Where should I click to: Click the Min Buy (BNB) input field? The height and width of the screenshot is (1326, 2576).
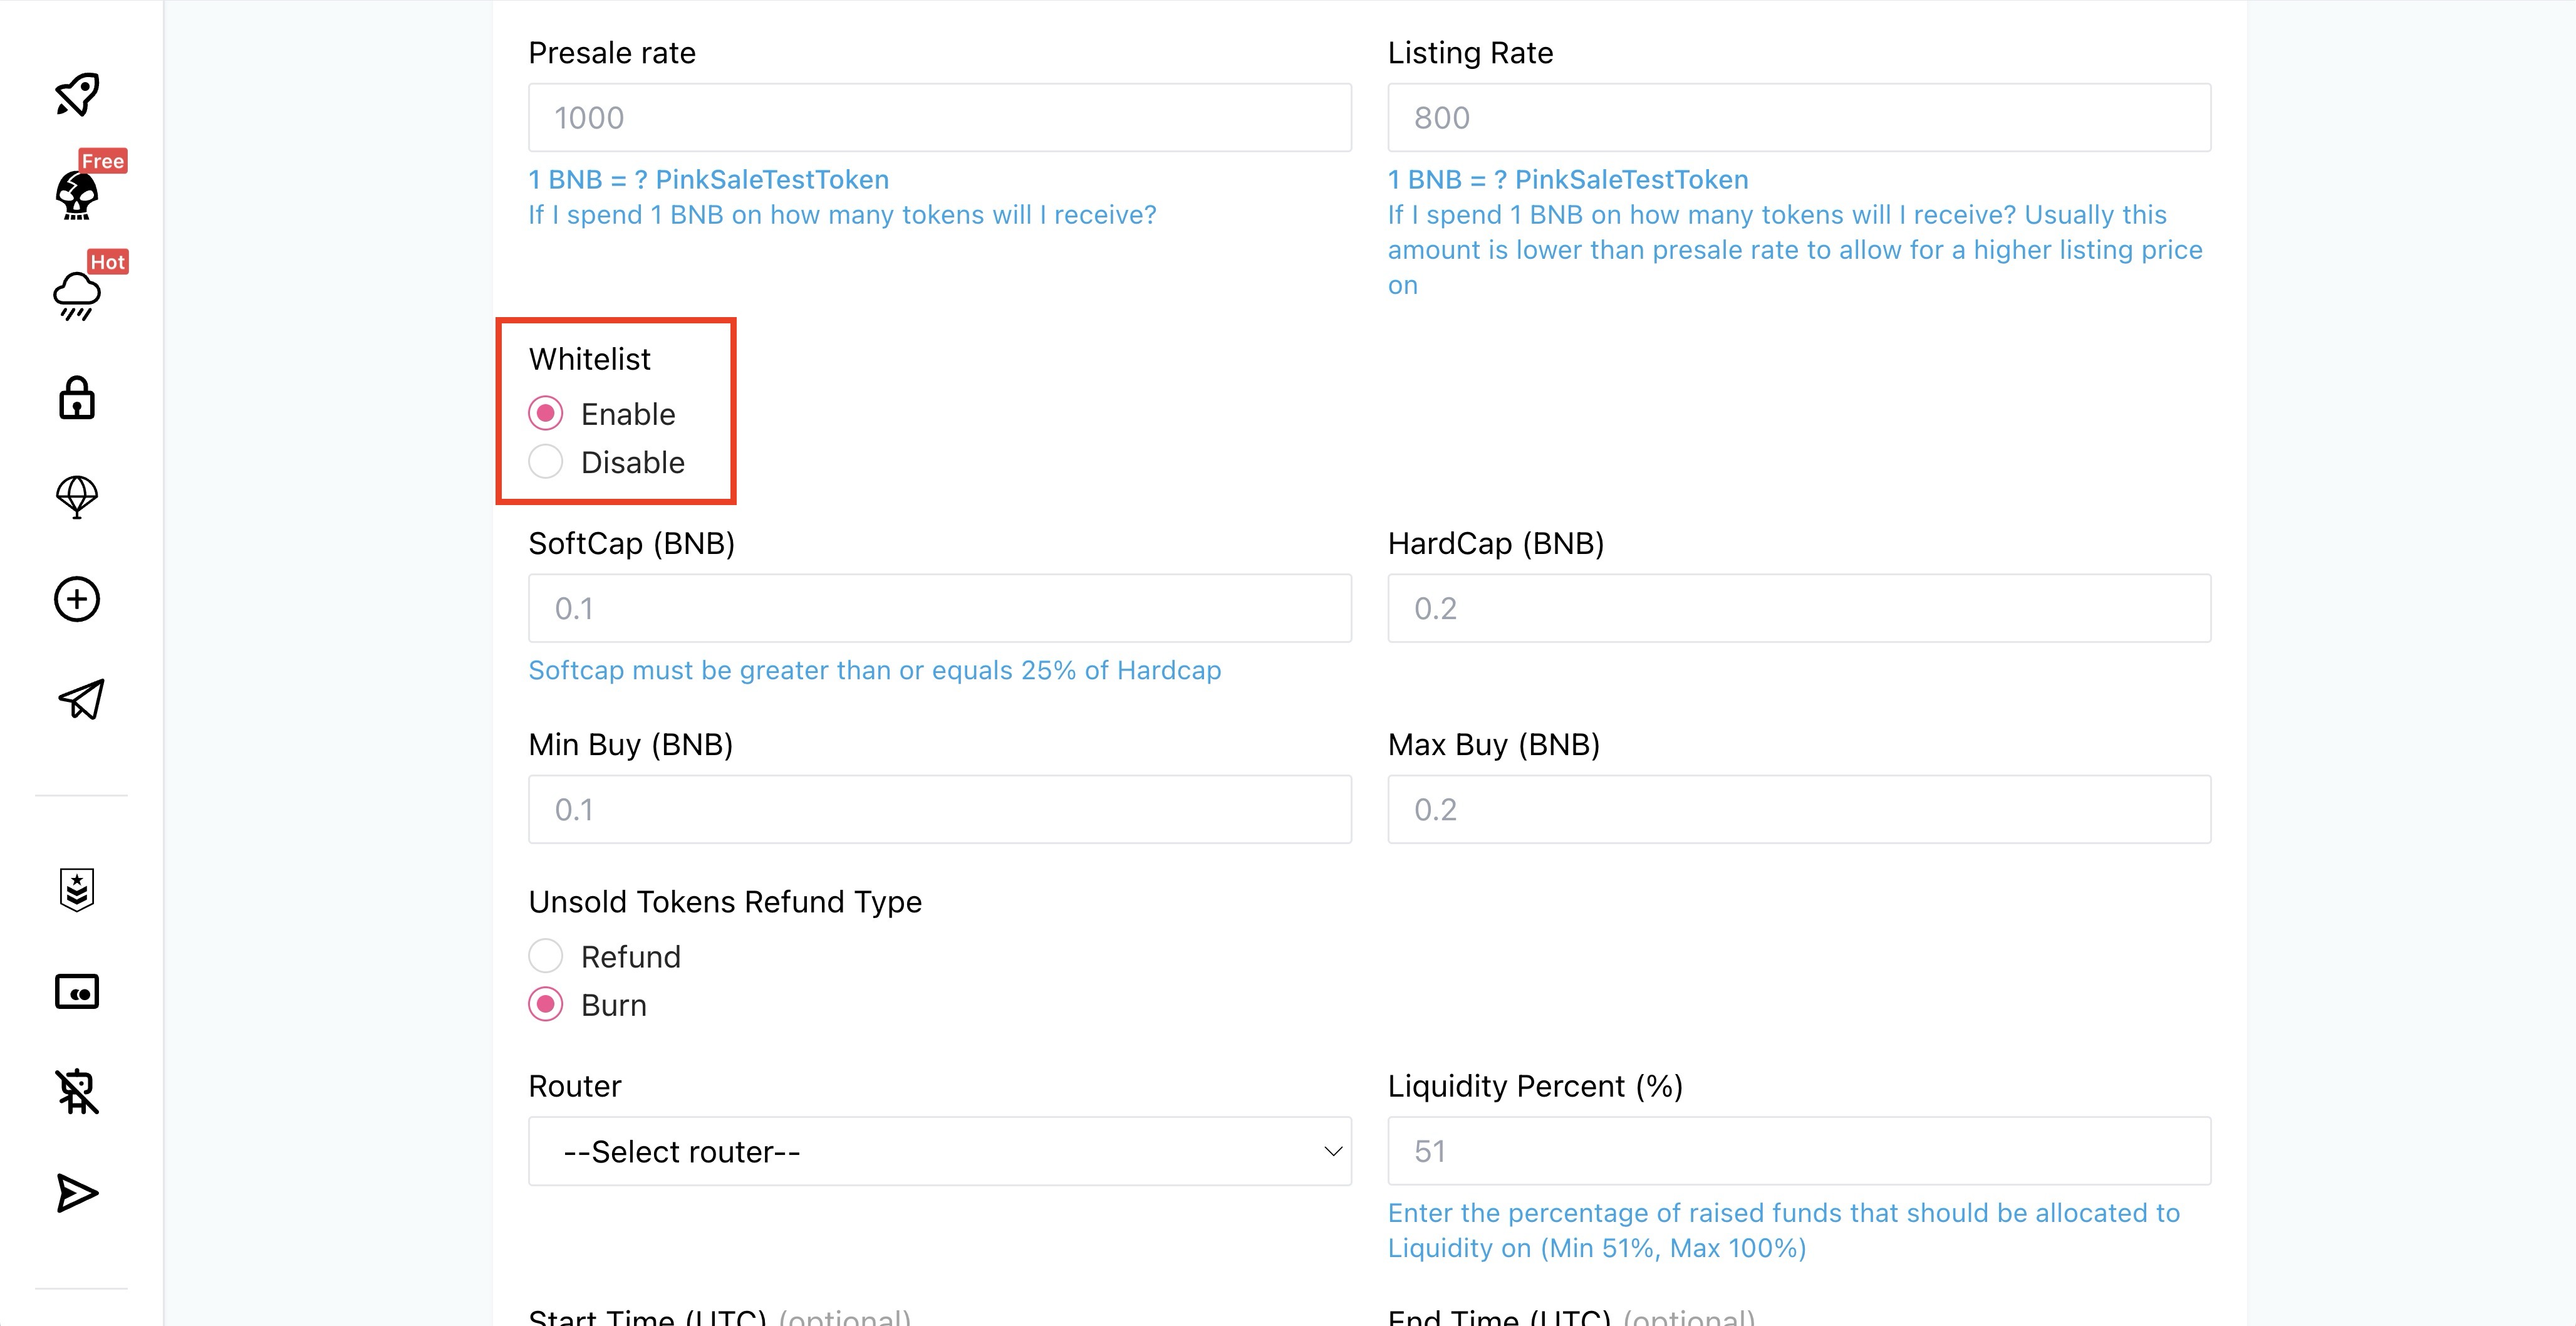(x=940, y=809)
